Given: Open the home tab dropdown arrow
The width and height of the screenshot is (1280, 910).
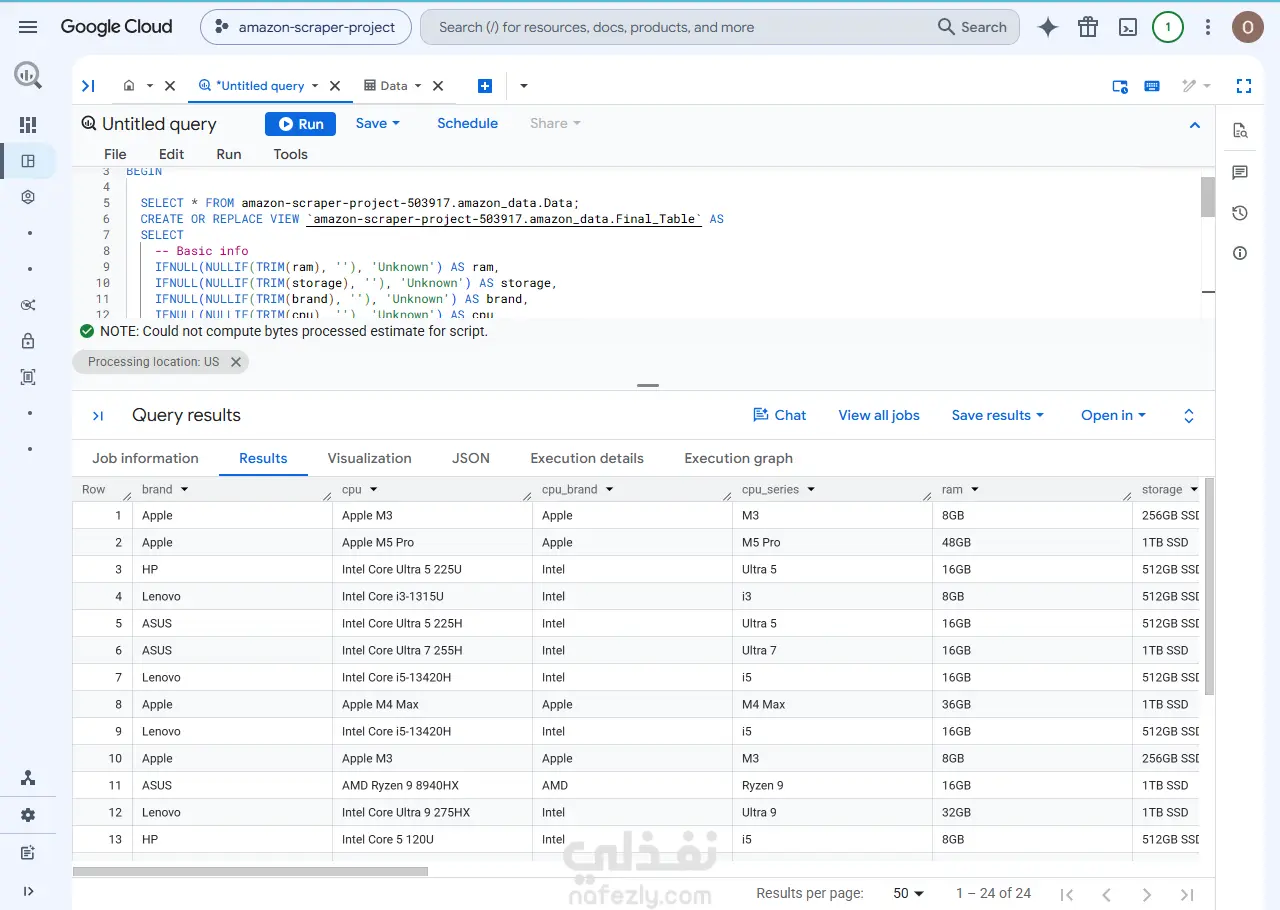Looking at the screenshot, I should [x=150, y=86].
